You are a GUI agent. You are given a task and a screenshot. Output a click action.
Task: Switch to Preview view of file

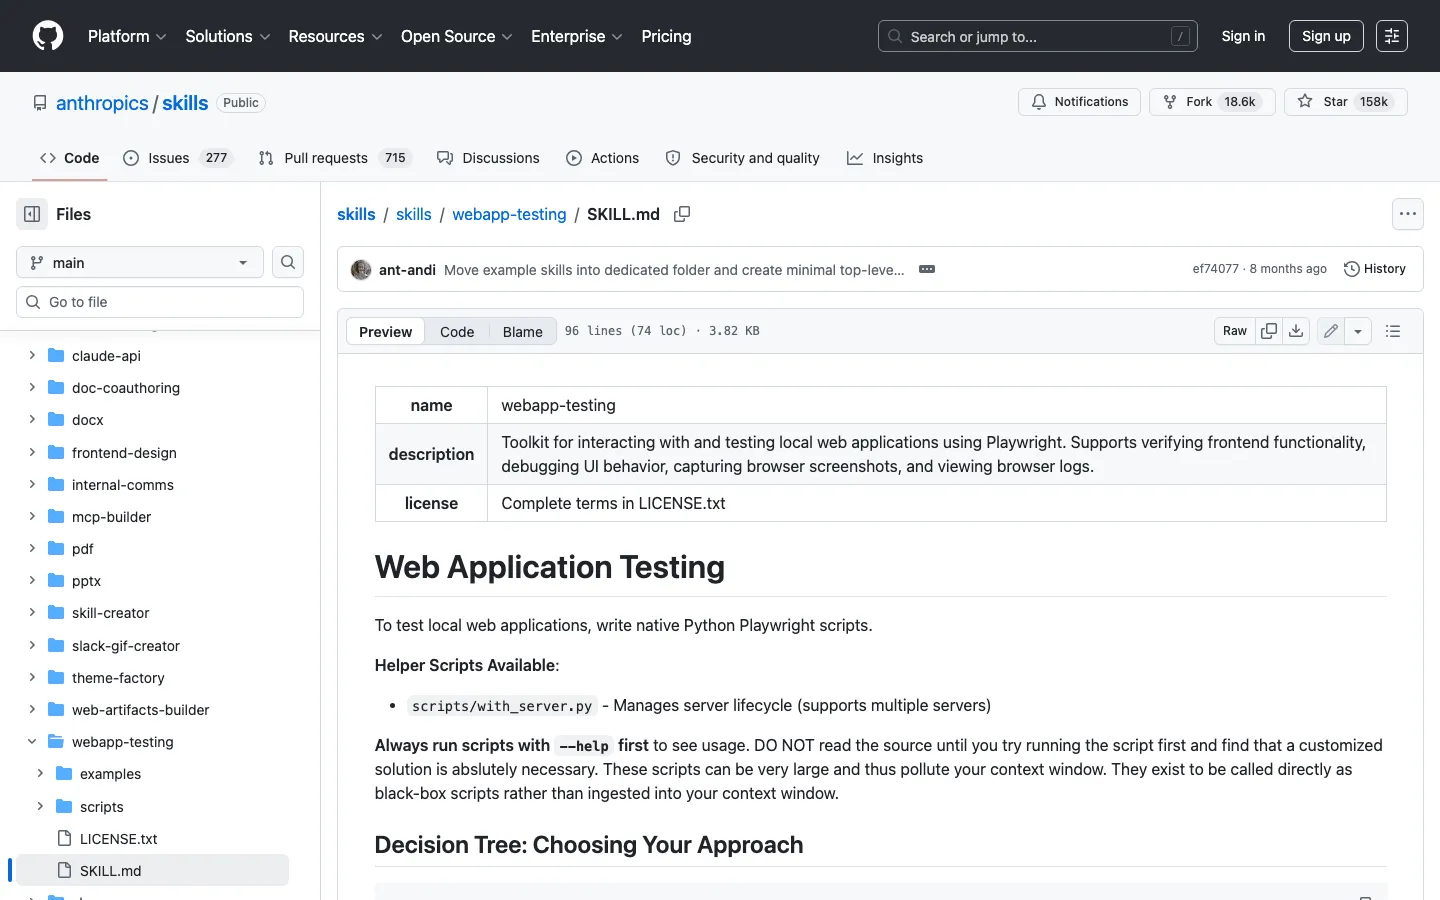point(385,331)
